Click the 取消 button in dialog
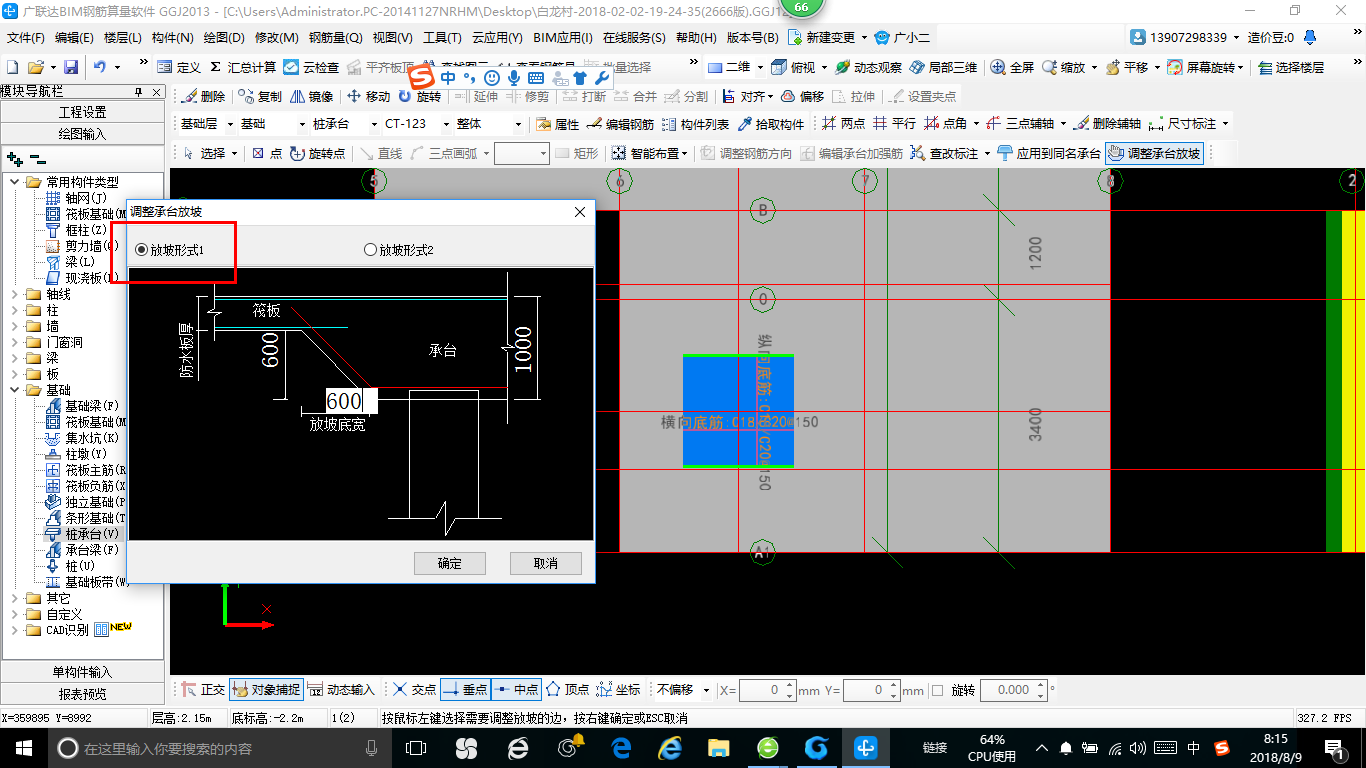This screenshot has height=768, width=1366. pyautogui.click(x=546, y=563)
